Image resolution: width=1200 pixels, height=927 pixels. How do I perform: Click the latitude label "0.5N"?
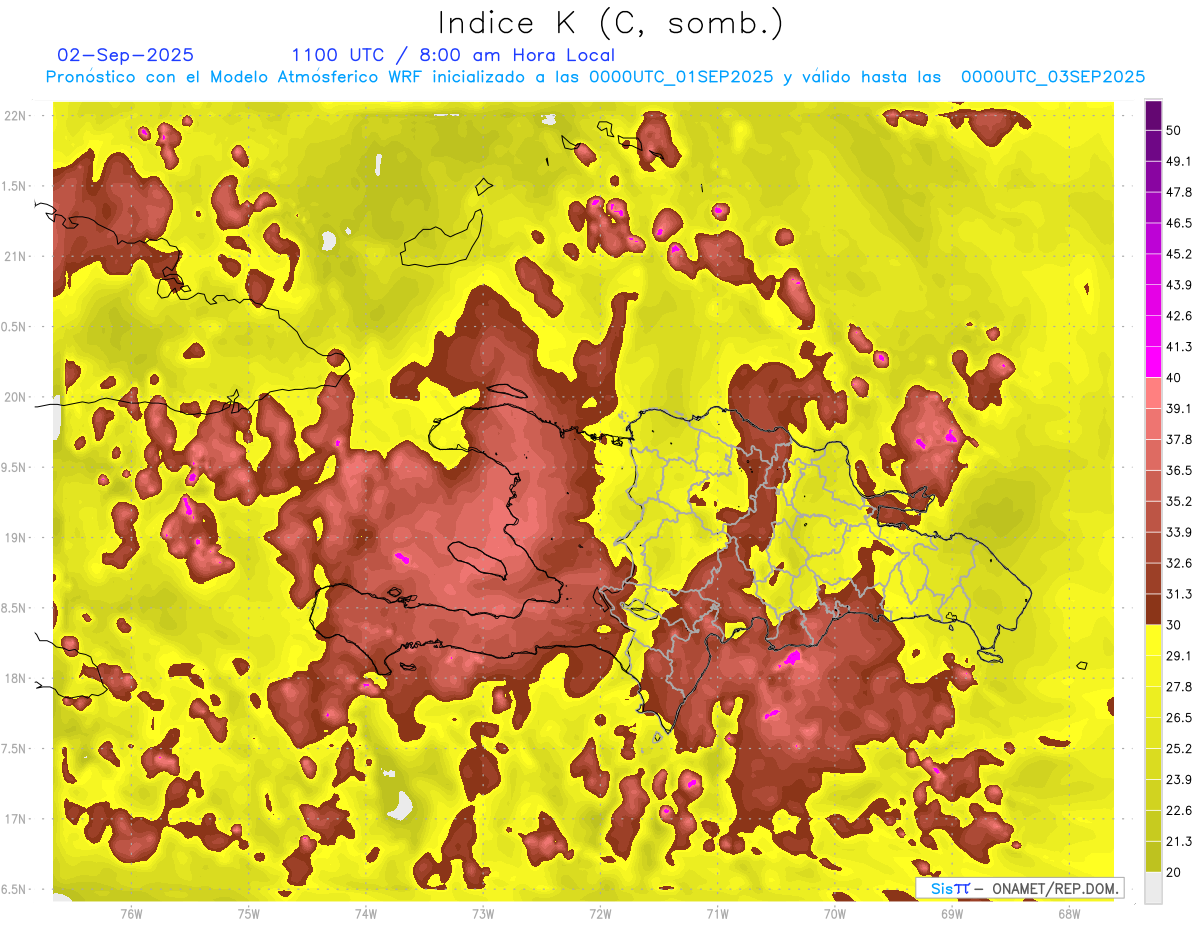coord(15,327)
